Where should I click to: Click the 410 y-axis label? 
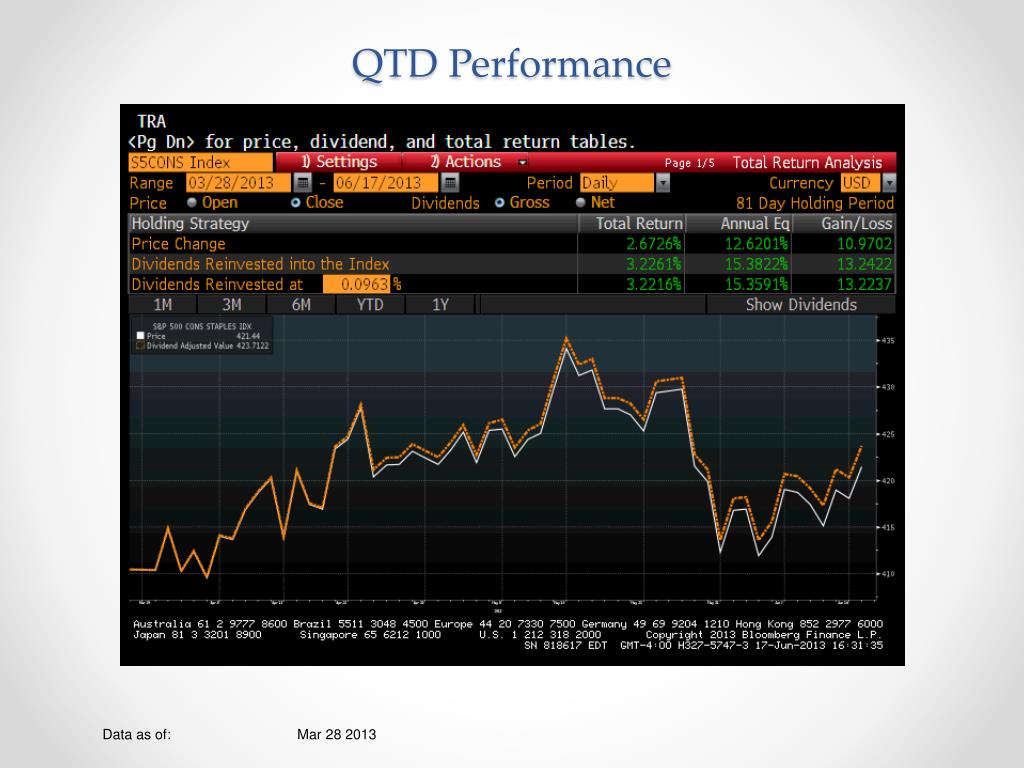coord(887,574)
